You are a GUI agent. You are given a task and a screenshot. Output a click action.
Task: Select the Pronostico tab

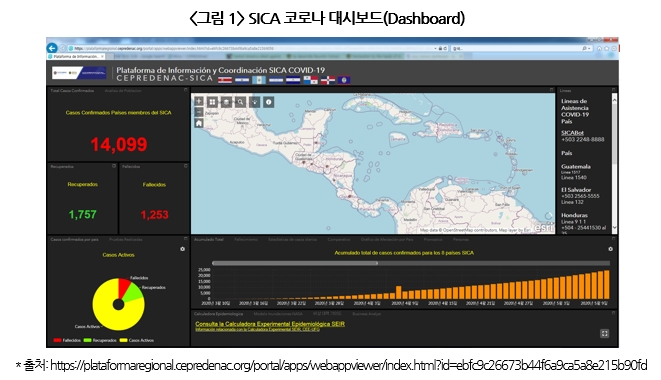point(433,239)
